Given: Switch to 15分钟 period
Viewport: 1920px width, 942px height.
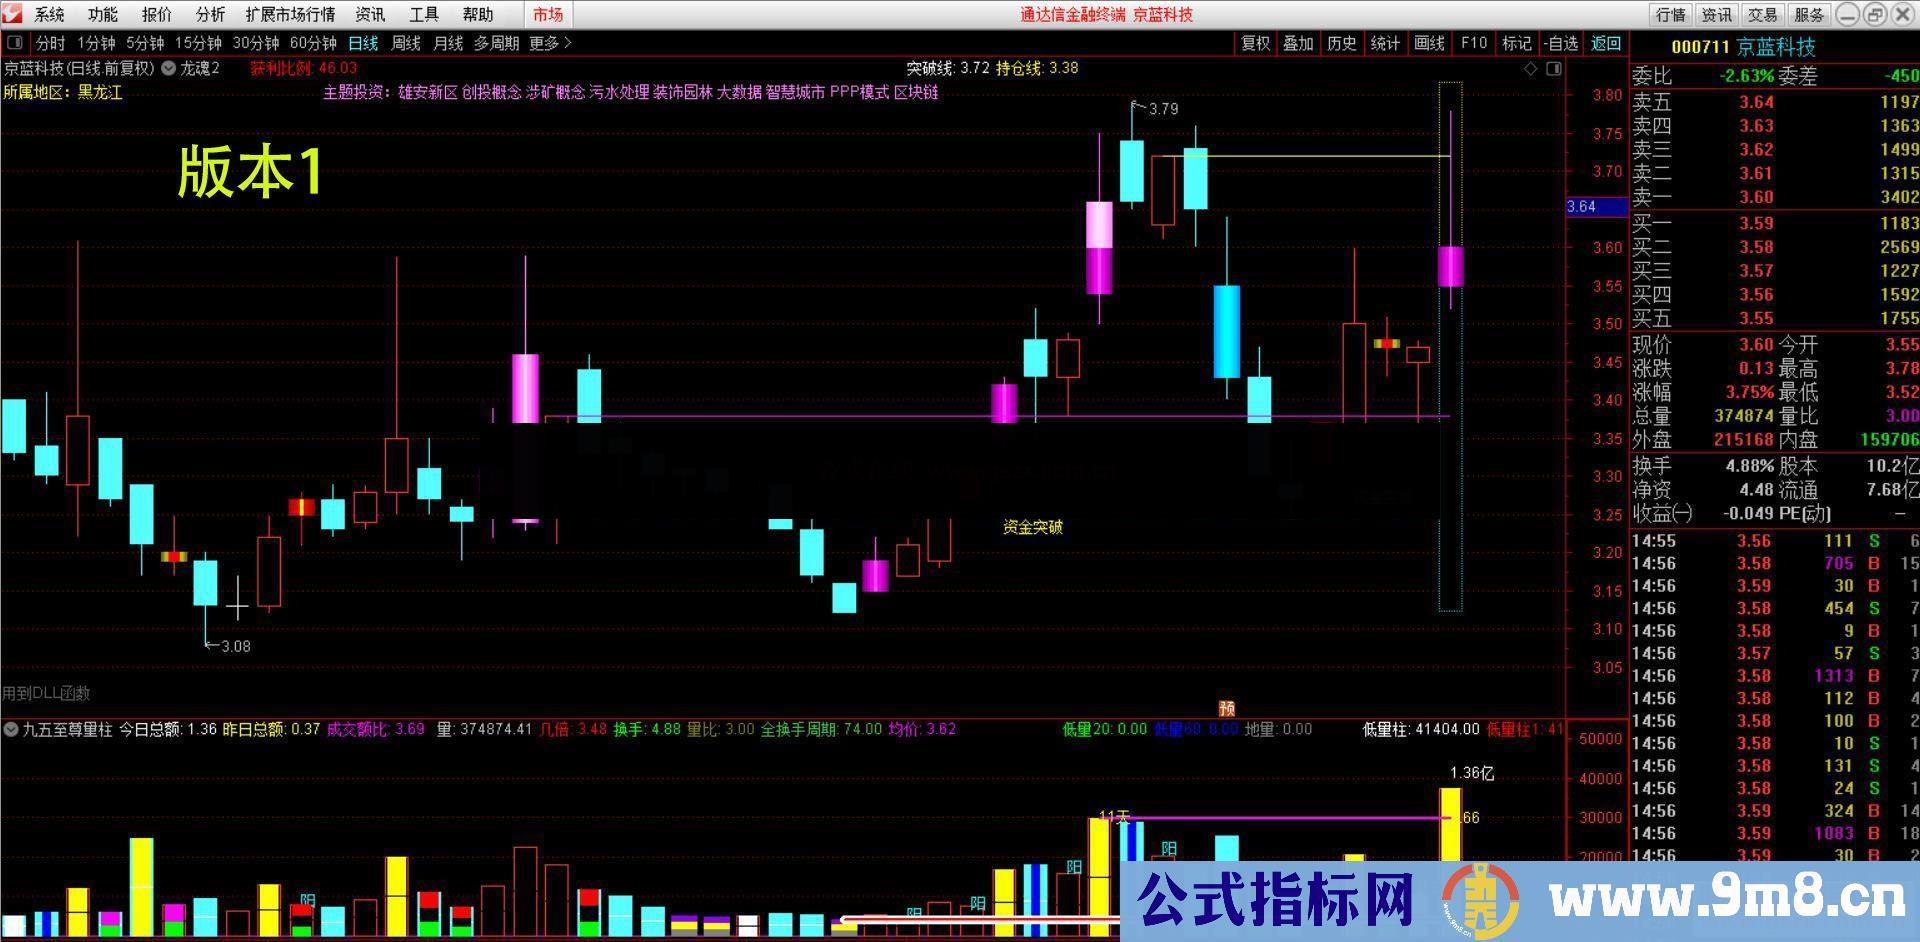Looking at the screenshot, I should (x=198, y=43).
